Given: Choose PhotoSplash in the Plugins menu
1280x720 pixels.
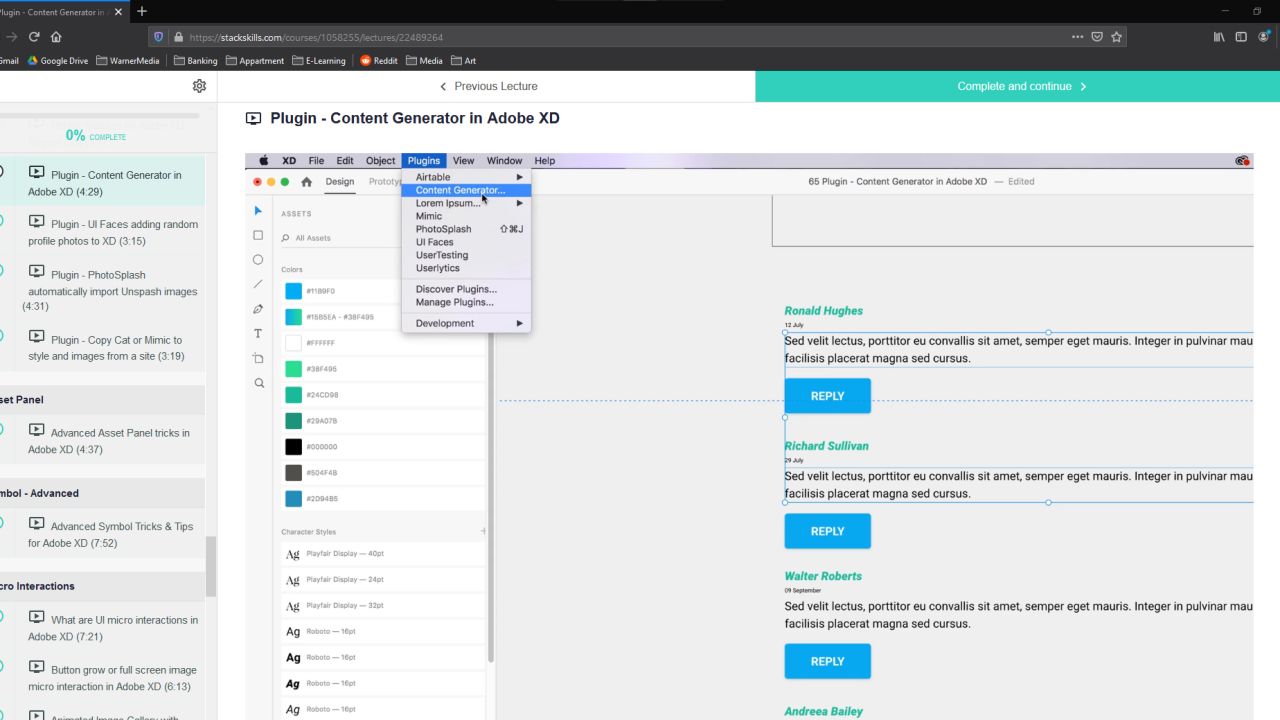Looking at the screenshot, I should [466, 229].
